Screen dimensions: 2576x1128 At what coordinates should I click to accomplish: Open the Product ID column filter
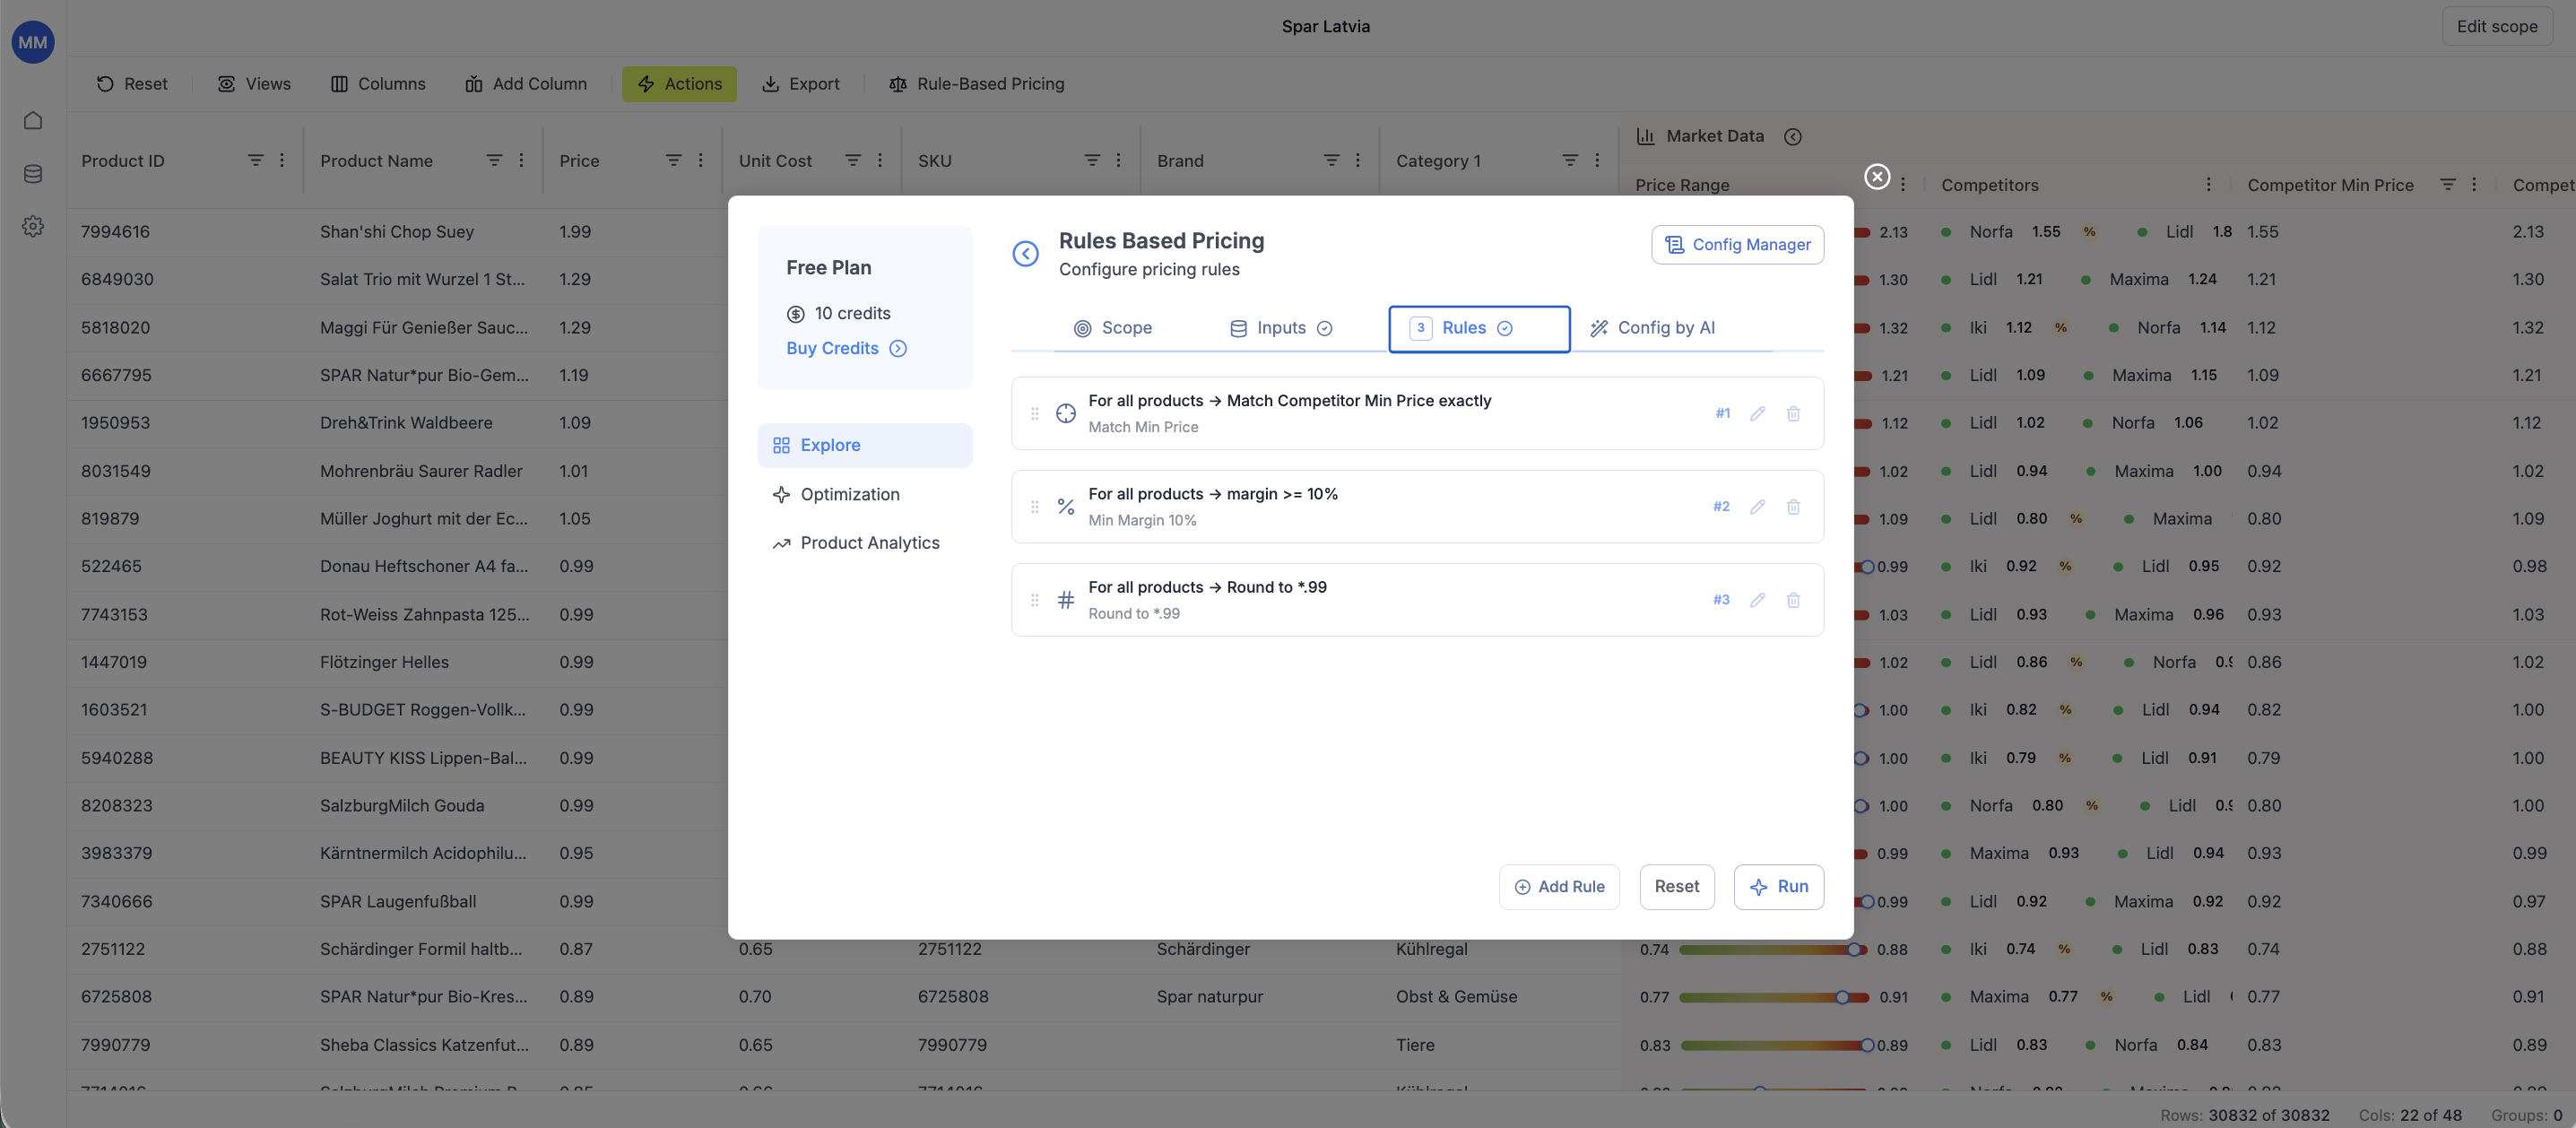coord(256,161)
